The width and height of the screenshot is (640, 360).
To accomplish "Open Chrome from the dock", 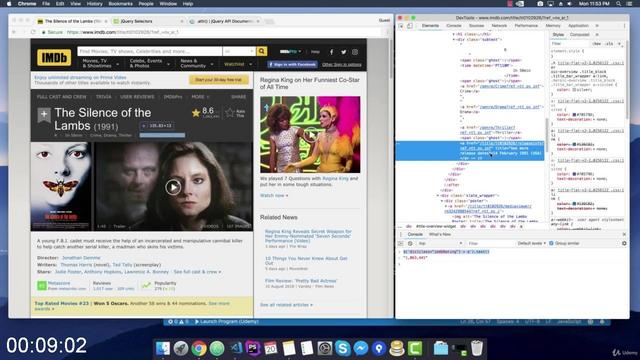I will [199, 348].
